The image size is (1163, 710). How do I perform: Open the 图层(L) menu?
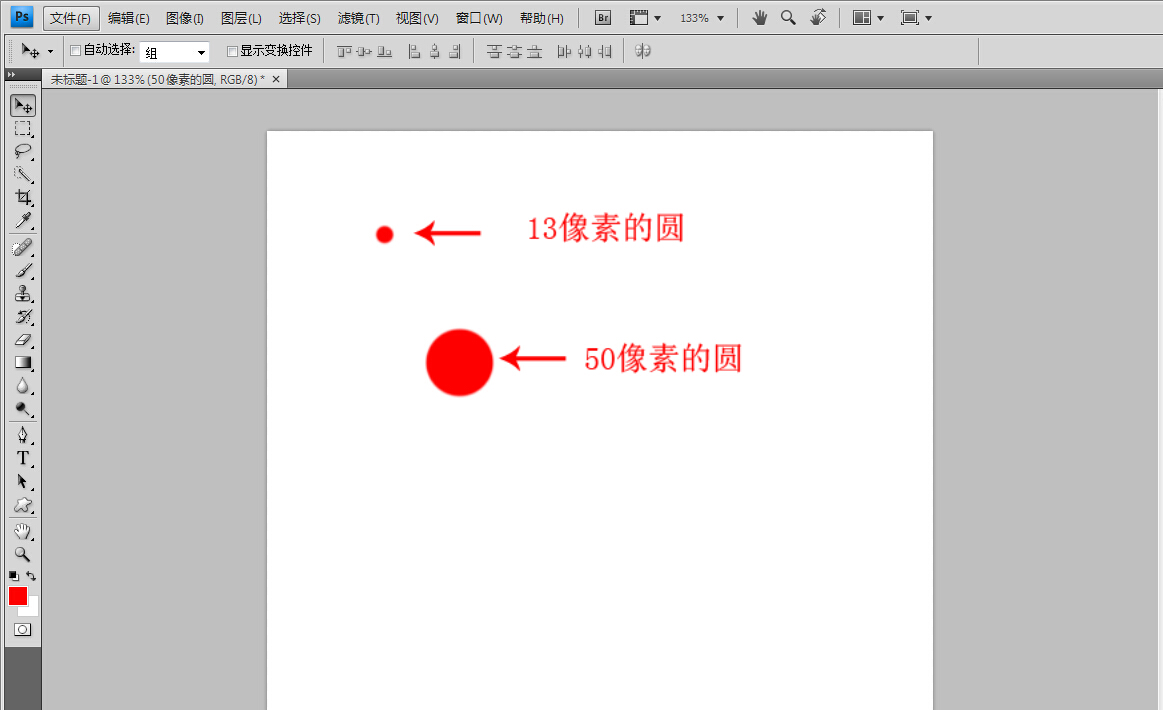(241, 18)
